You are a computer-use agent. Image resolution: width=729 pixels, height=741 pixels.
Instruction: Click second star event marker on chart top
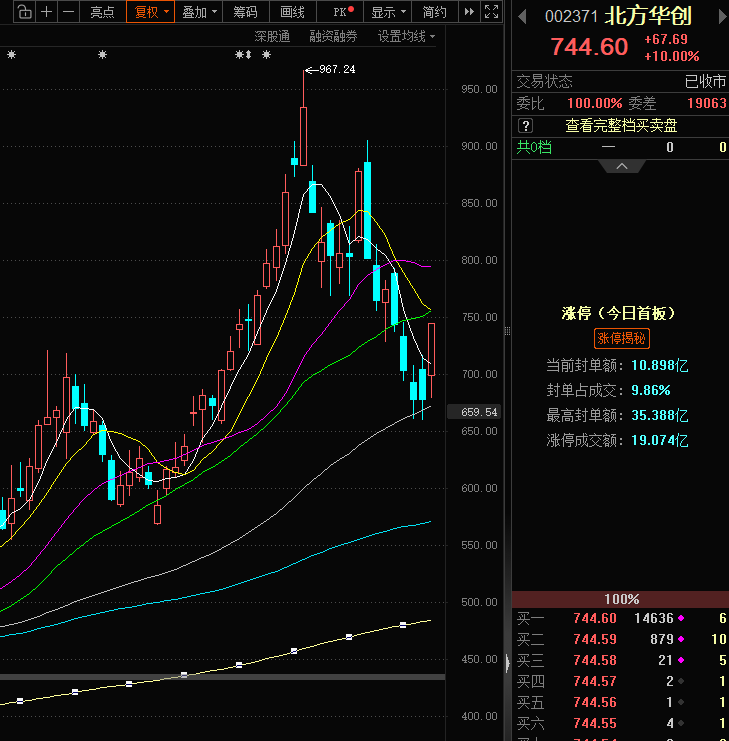(103, 55)
